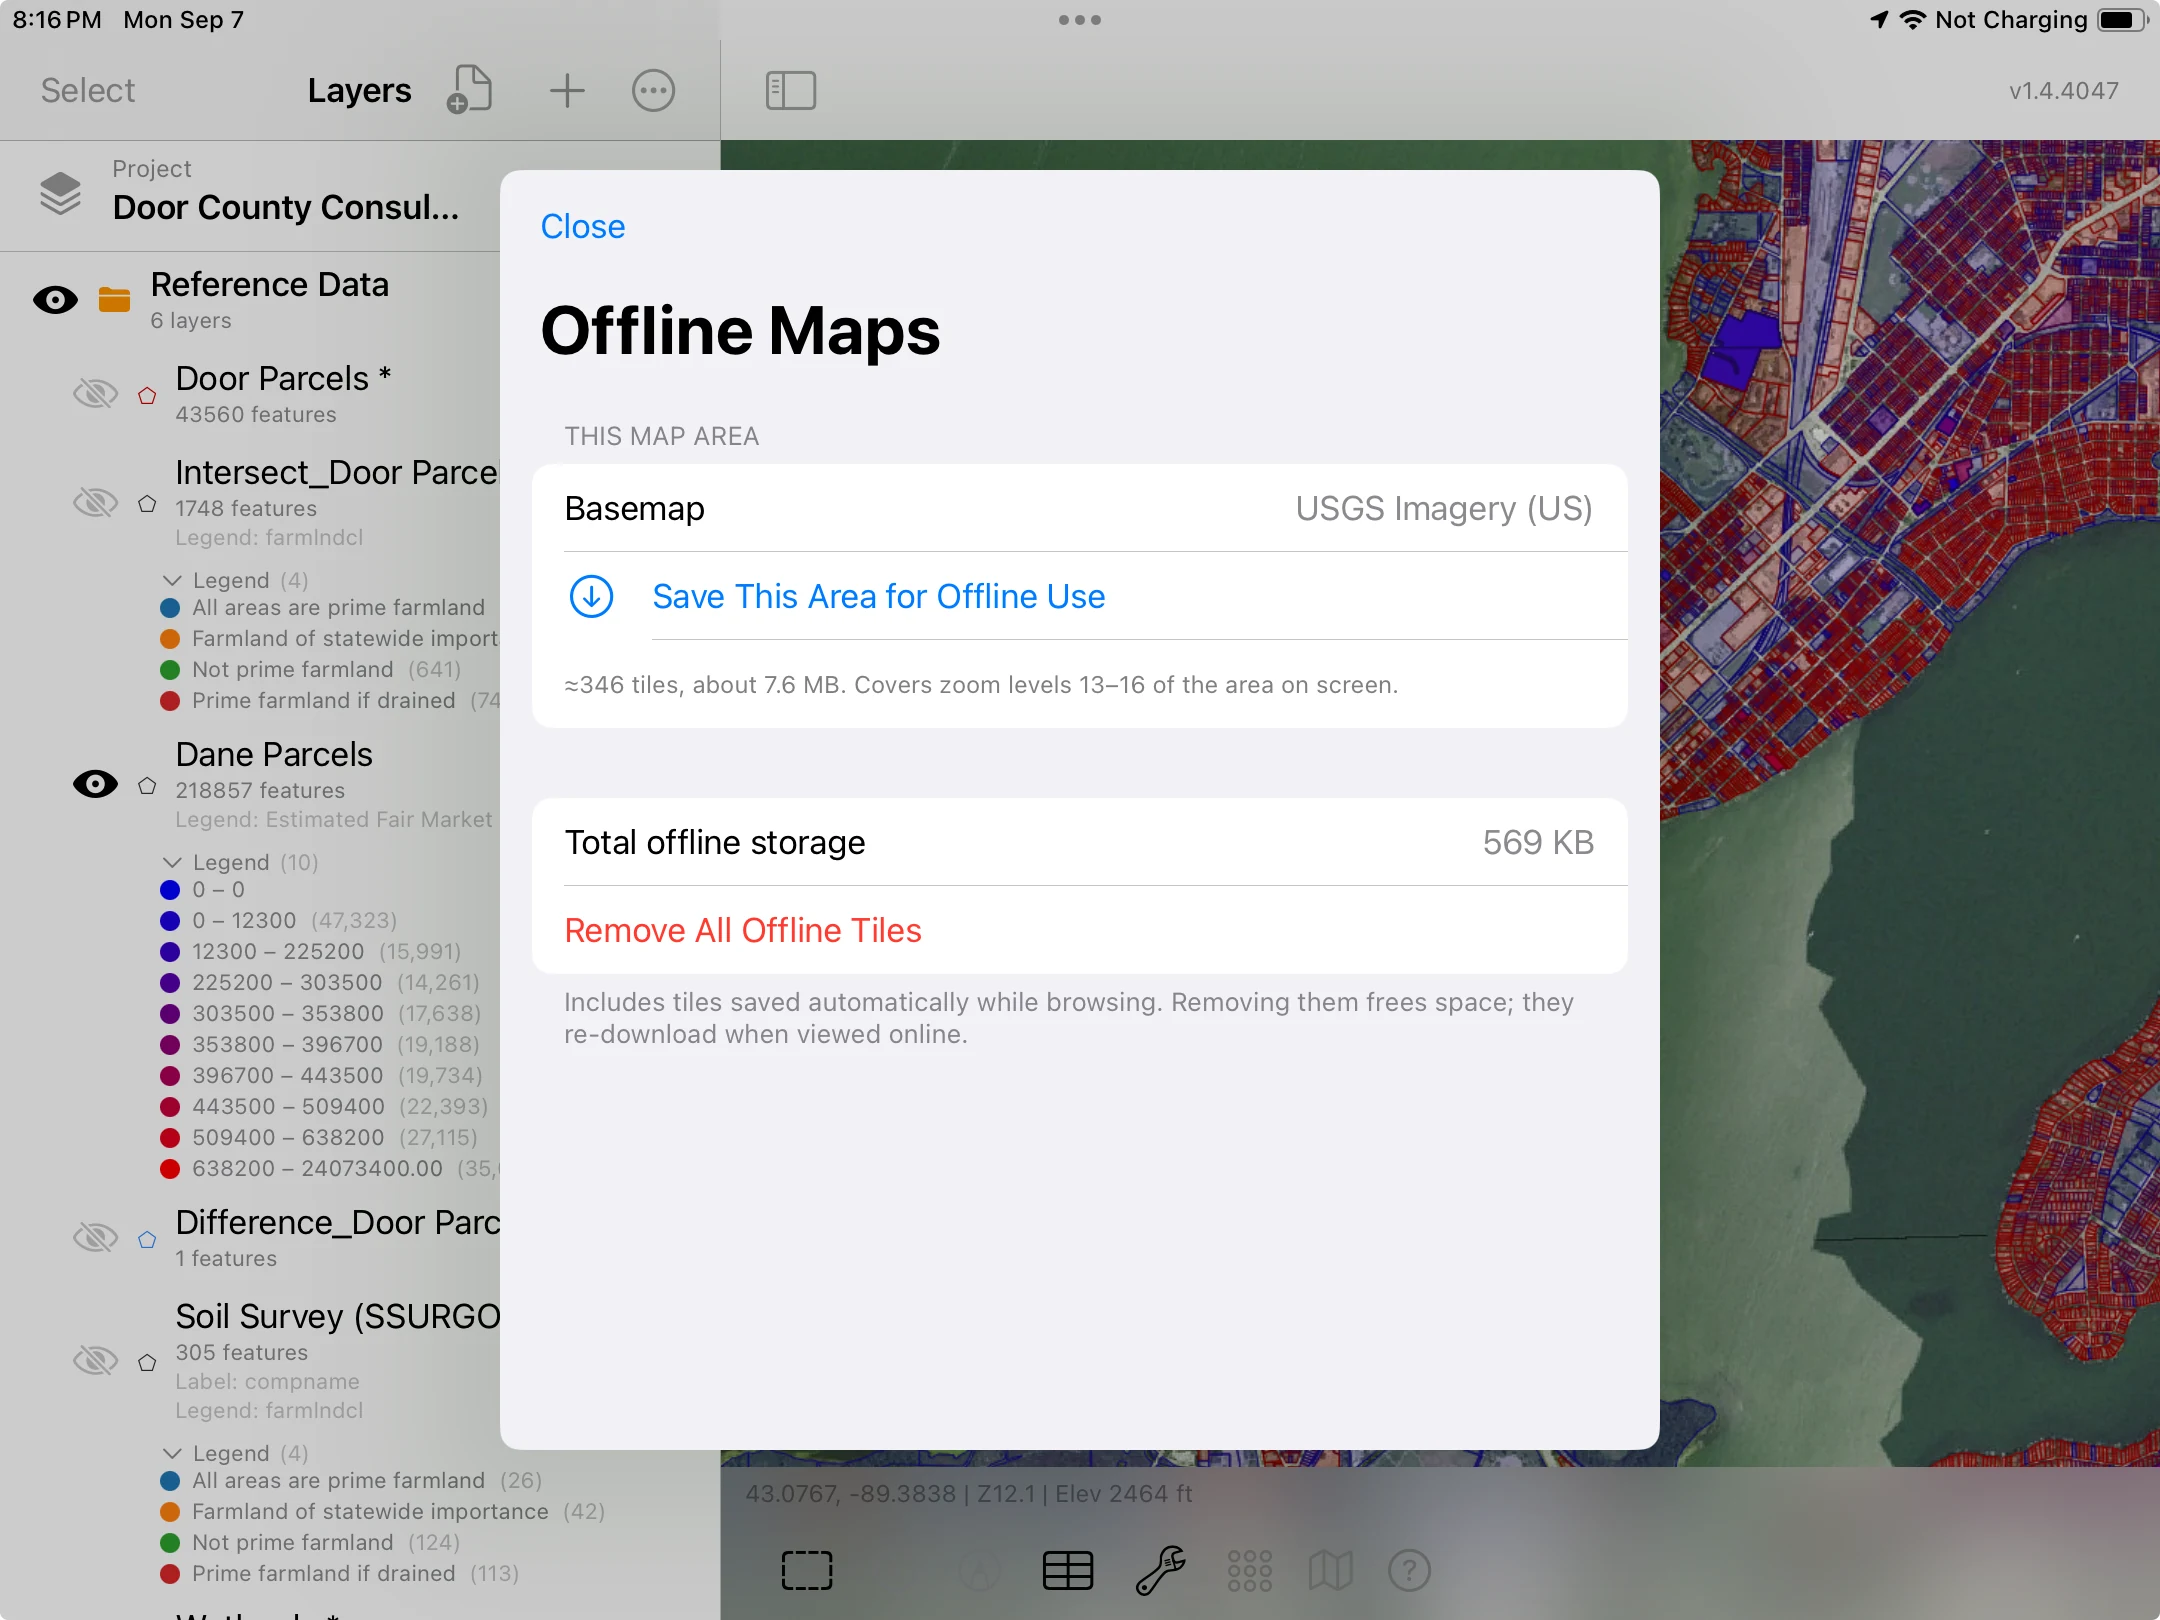This screenshot has height=1620, width=2160.
Task: Tap the project layers stack icon
Action: tap(60, 192)
